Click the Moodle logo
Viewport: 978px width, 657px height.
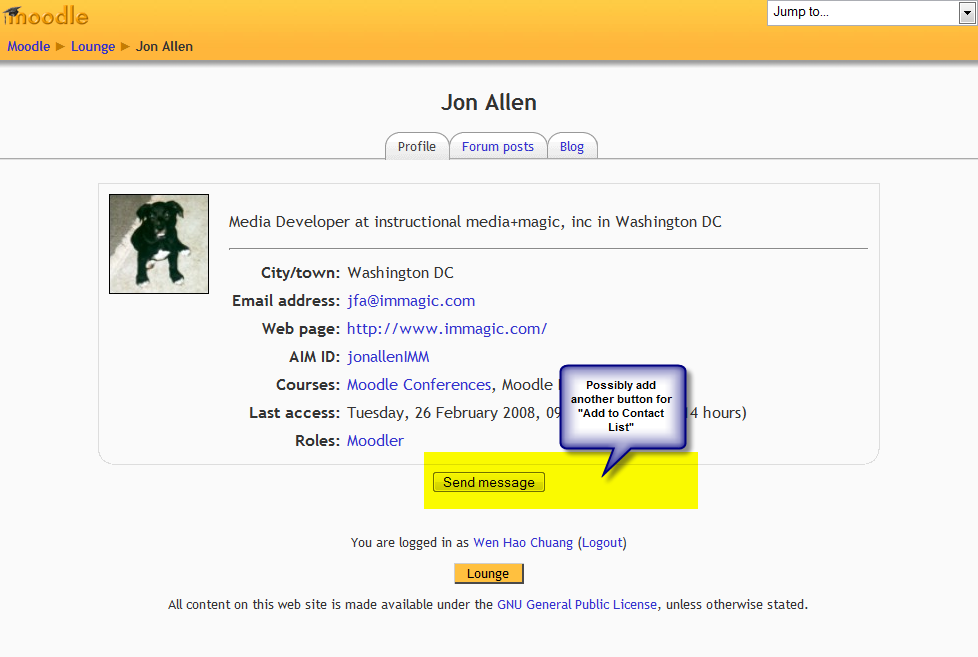pyautogui.click(x=46, y=16)
